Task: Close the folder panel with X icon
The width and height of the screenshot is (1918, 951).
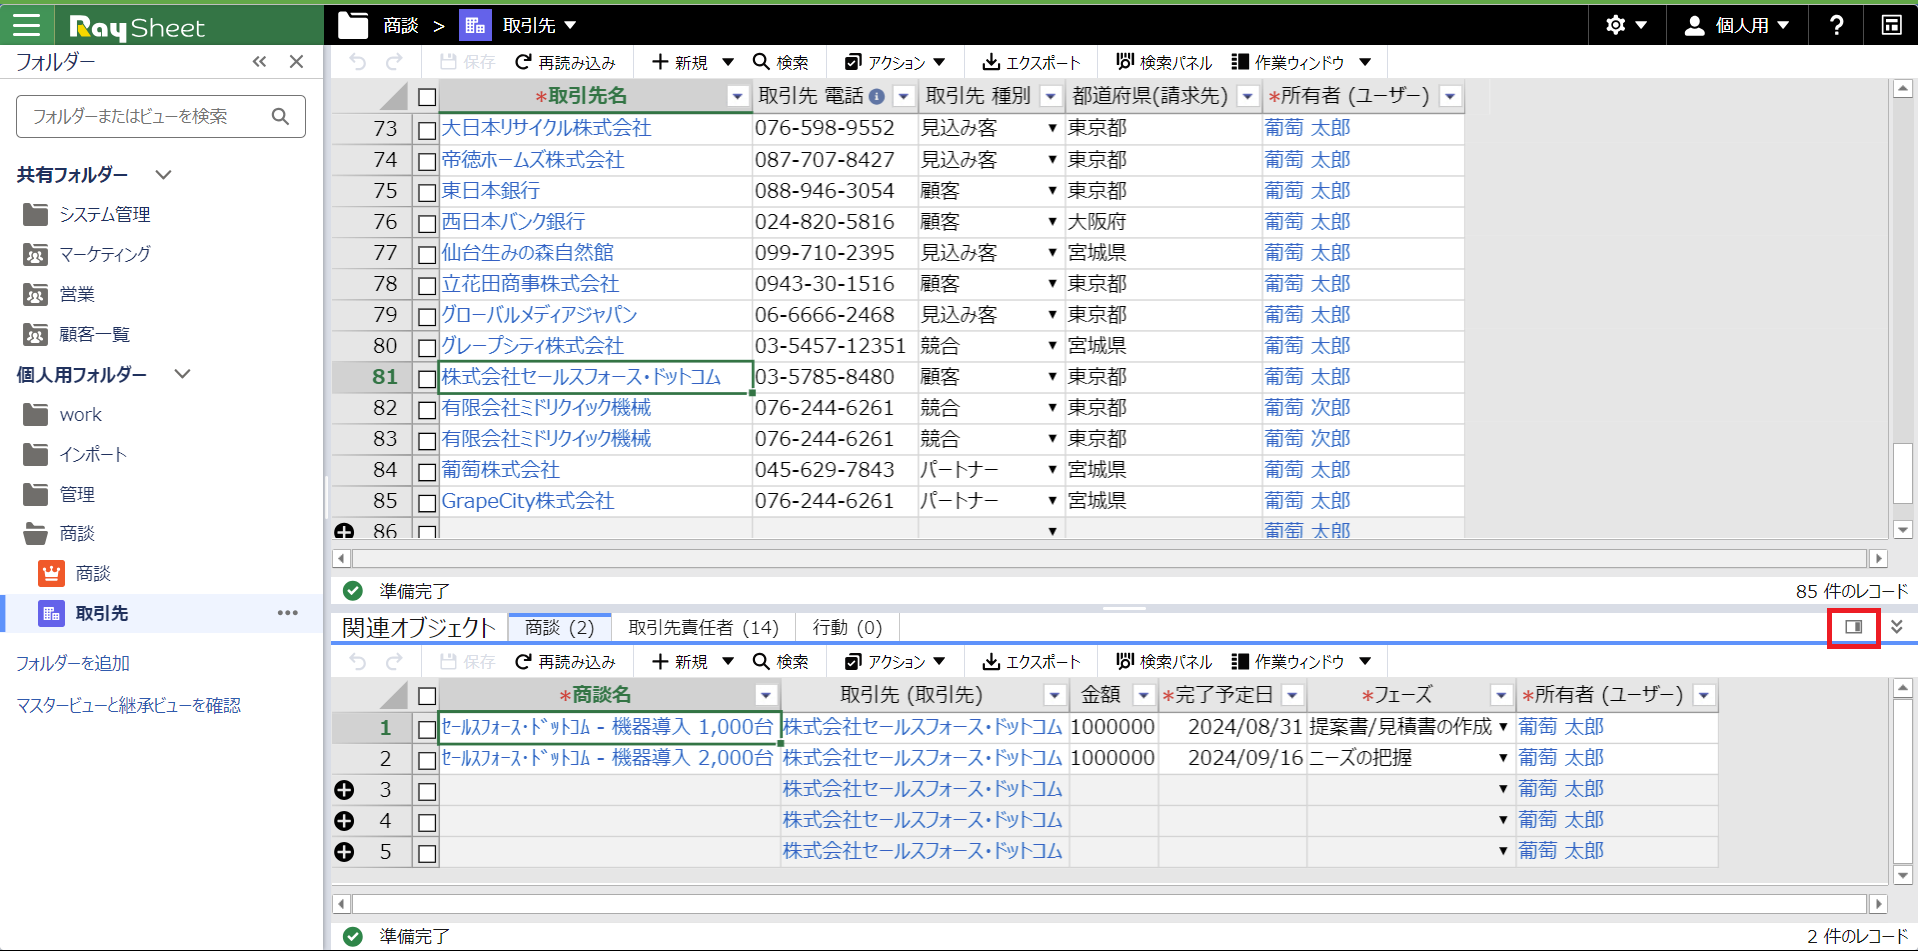Action: (296, 62)
